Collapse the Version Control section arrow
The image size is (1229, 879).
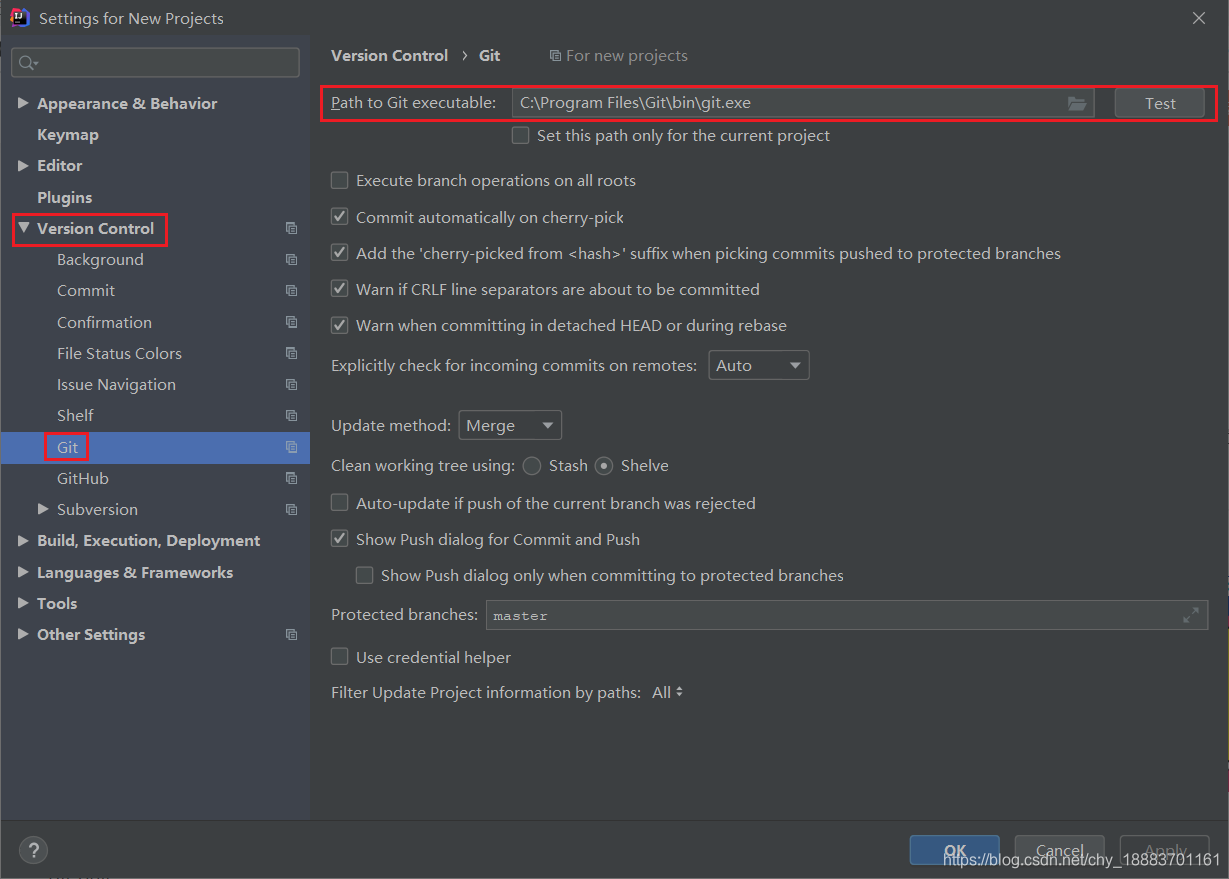23,228
